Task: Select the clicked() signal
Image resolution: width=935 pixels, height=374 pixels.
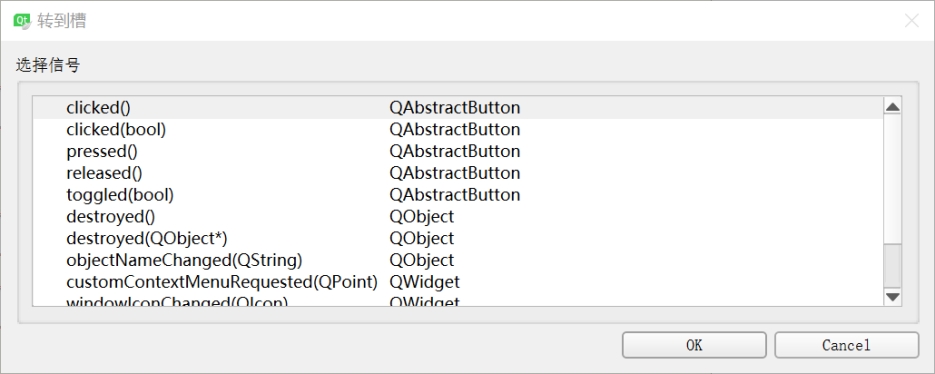Action: [x=458, y=108]
